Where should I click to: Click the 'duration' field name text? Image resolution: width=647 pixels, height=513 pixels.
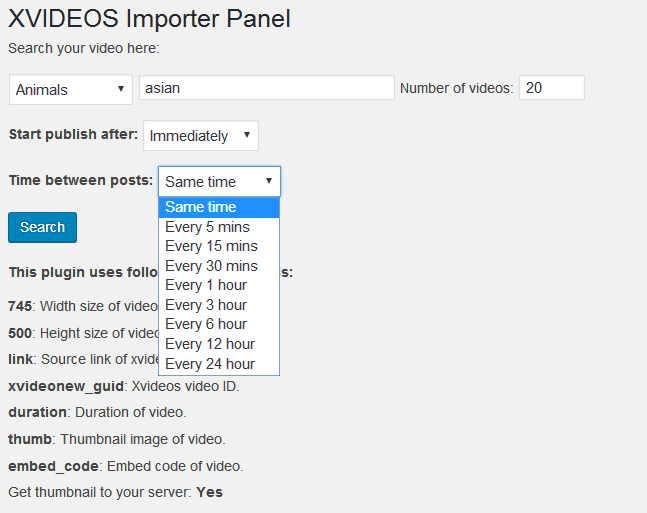tap(38, 412)
